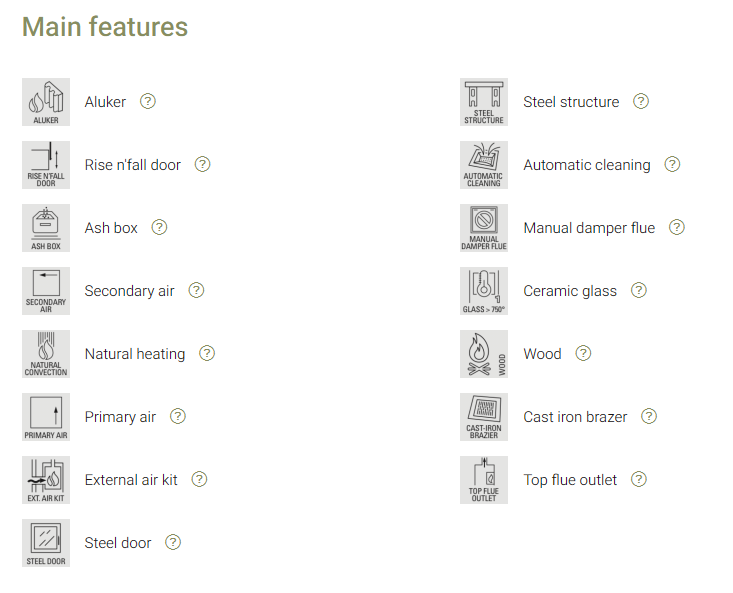Open help tooltip for Ceramic glass
This screenshot has height=593, width=733.
639,290
